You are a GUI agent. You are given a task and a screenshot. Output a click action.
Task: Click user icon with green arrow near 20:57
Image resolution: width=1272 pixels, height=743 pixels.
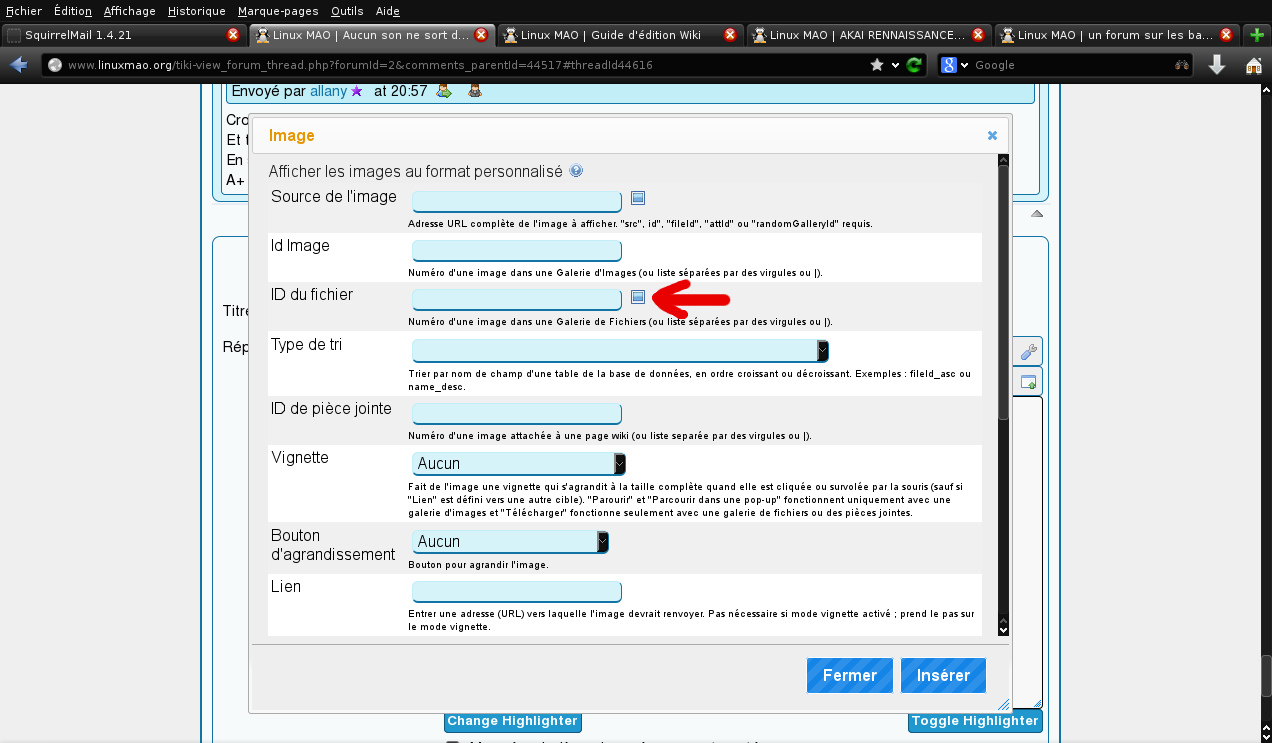point(444,91)
